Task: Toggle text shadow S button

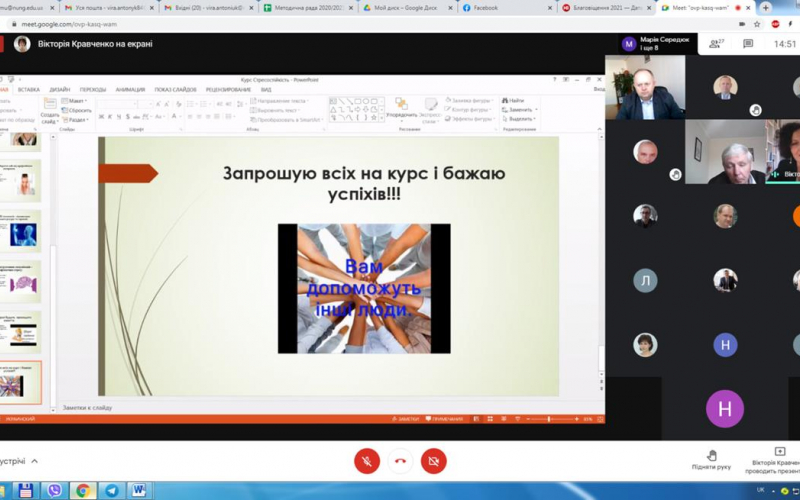Action: pos(128,117)
